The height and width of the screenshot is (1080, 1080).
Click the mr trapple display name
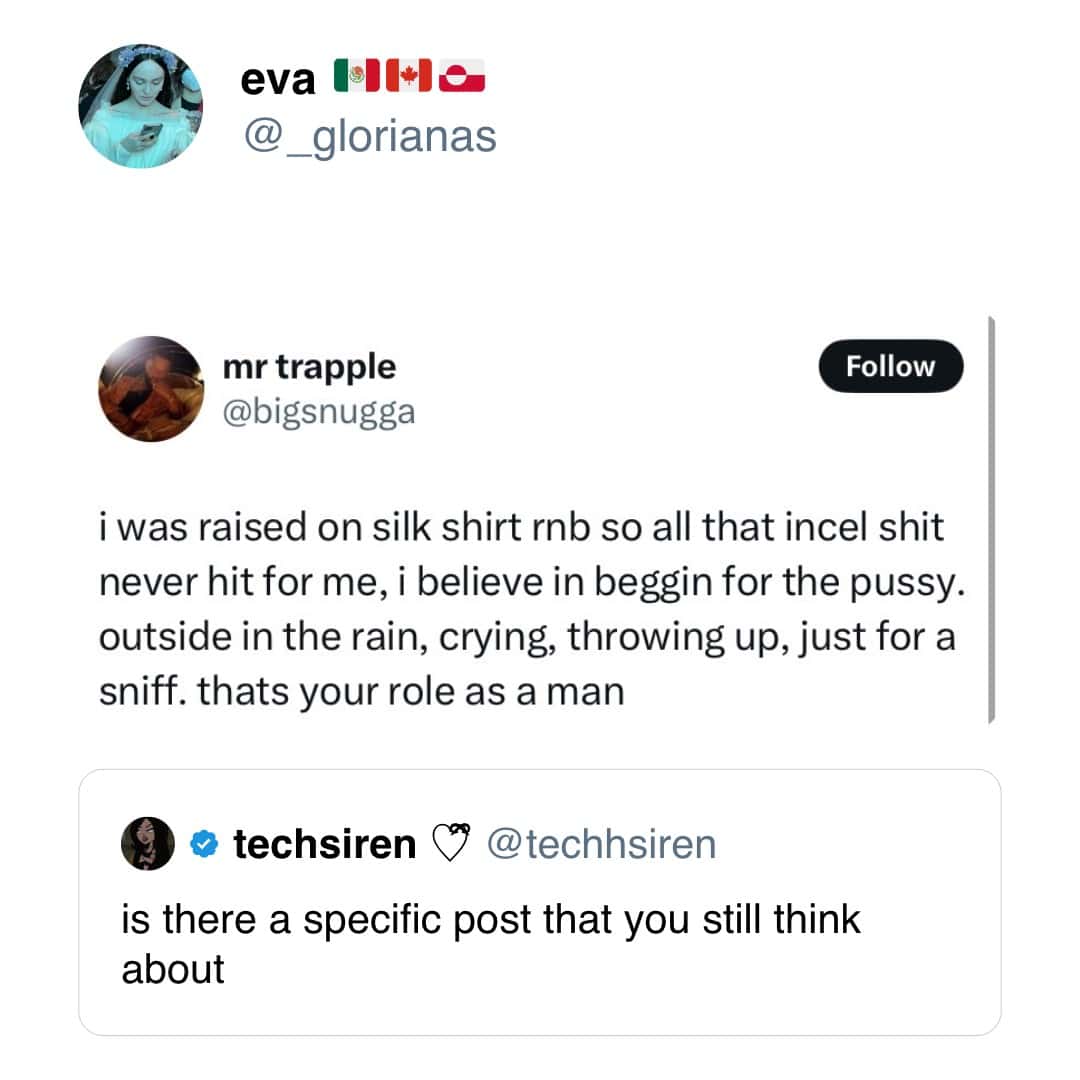coord(309,367)
